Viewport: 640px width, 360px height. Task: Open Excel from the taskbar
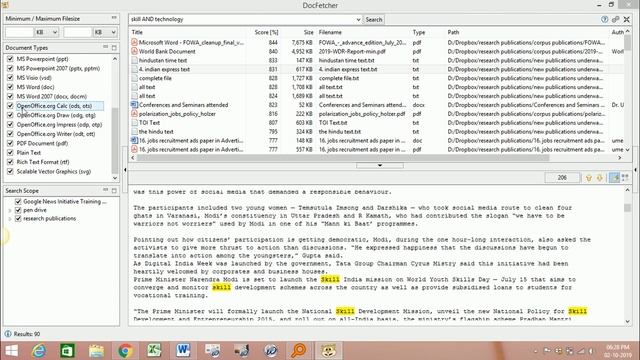pos(154,351)
